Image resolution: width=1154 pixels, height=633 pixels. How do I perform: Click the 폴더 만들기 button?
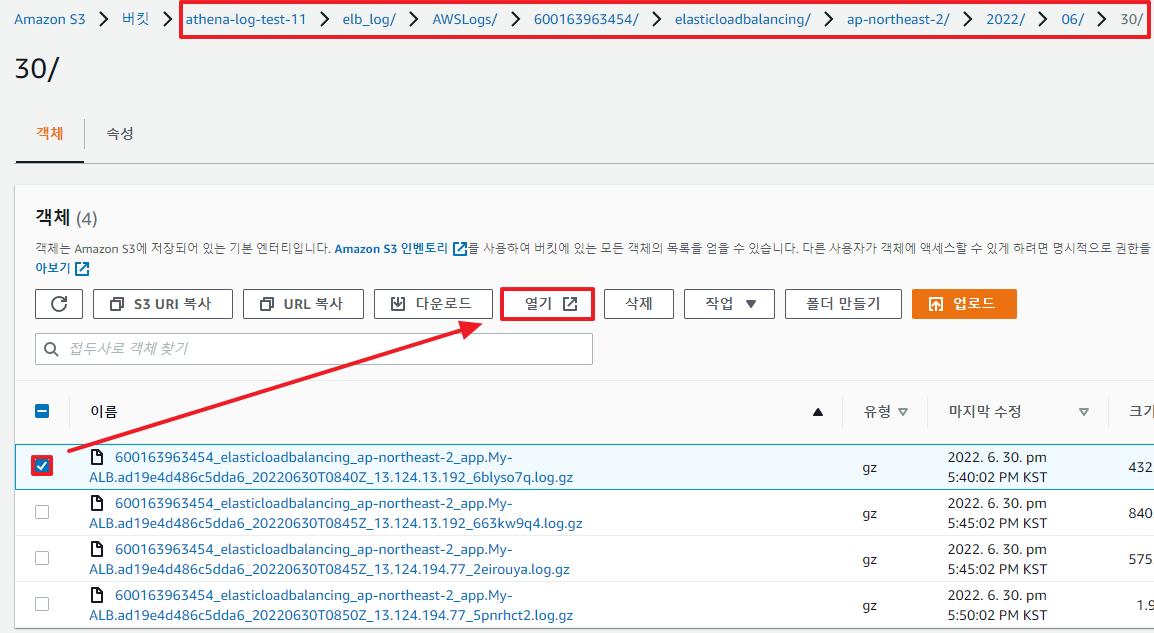pyautogui.click(x=843, y=304)
